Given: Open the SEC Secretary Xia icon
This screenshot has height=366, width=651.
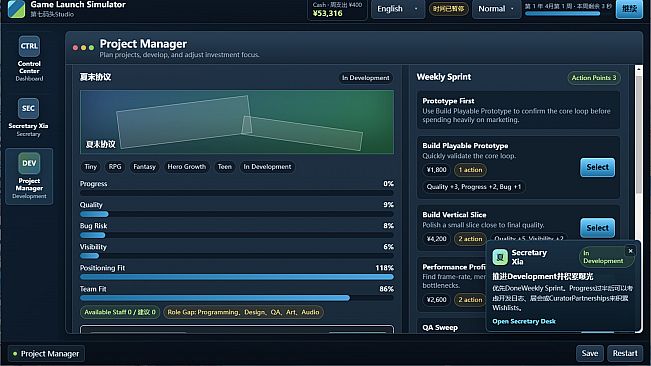Looking at the screenshot, I should pos(28,108).
